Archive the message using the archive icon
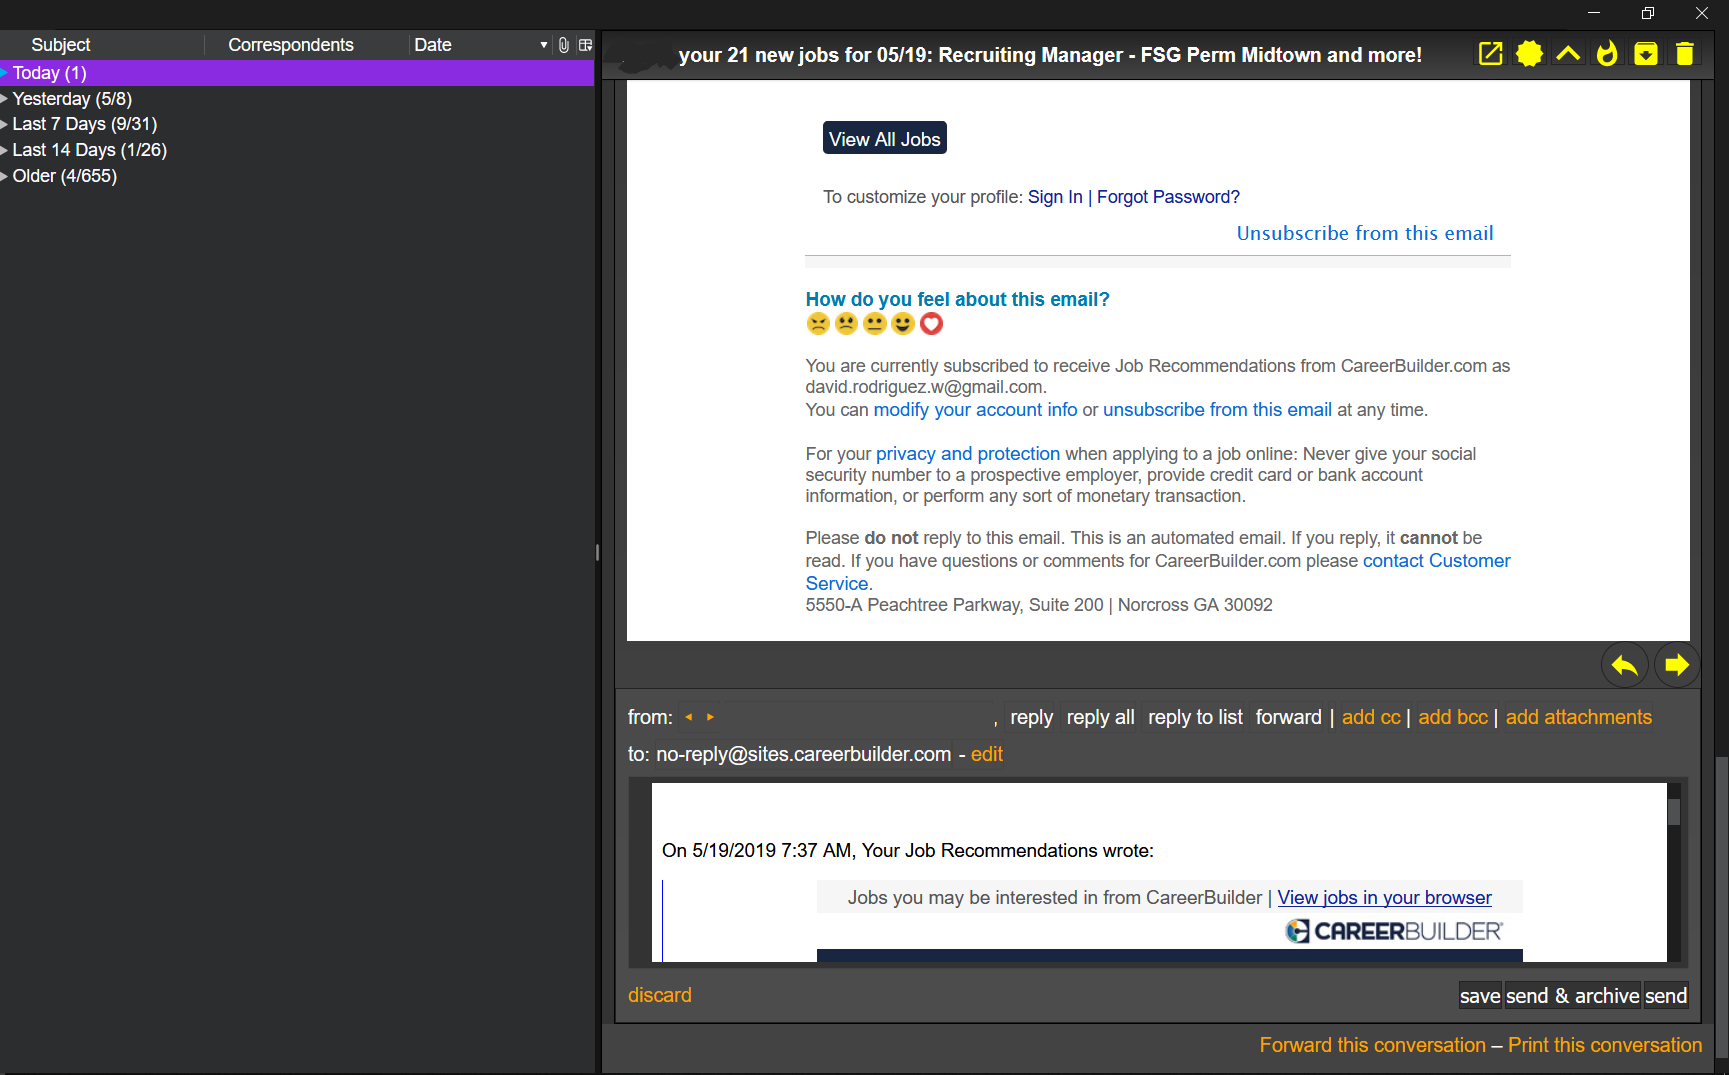 (x=1646, y=54)
